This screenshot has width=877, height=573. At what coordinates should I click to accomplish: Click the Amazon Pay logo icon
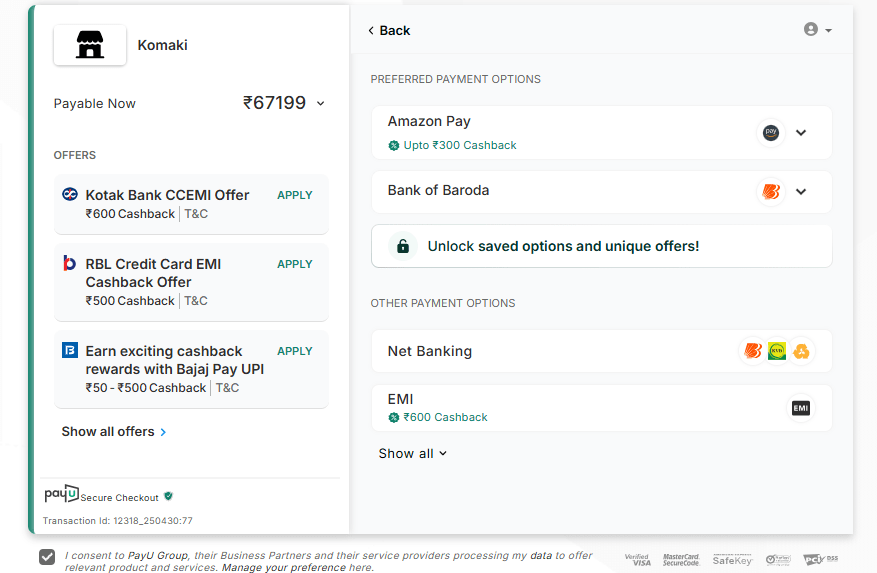coord(771,133)
